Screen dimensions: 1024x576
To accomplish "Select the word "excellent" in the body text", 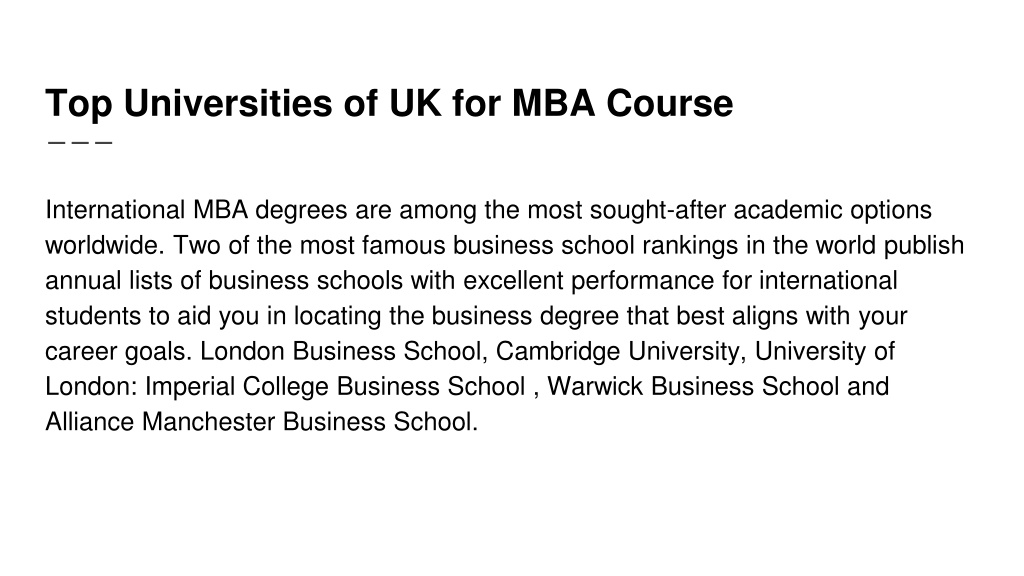I will pos(513,281).
